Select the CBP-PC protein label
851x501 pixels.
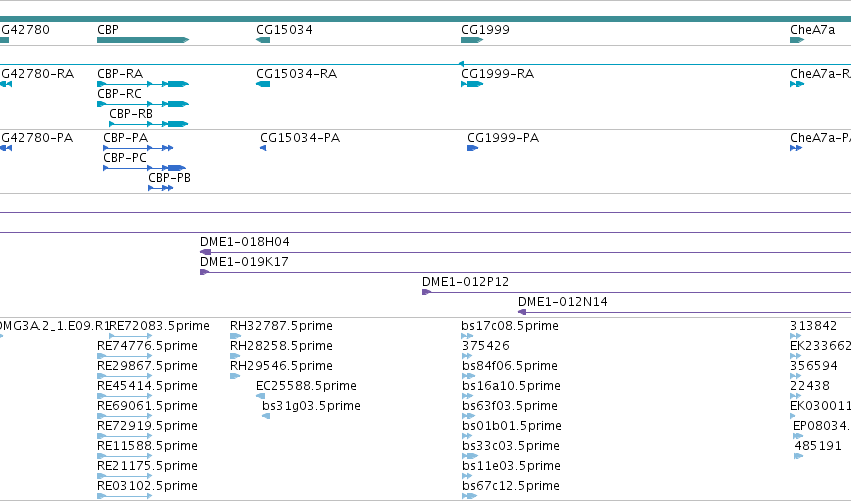[125, 158]
